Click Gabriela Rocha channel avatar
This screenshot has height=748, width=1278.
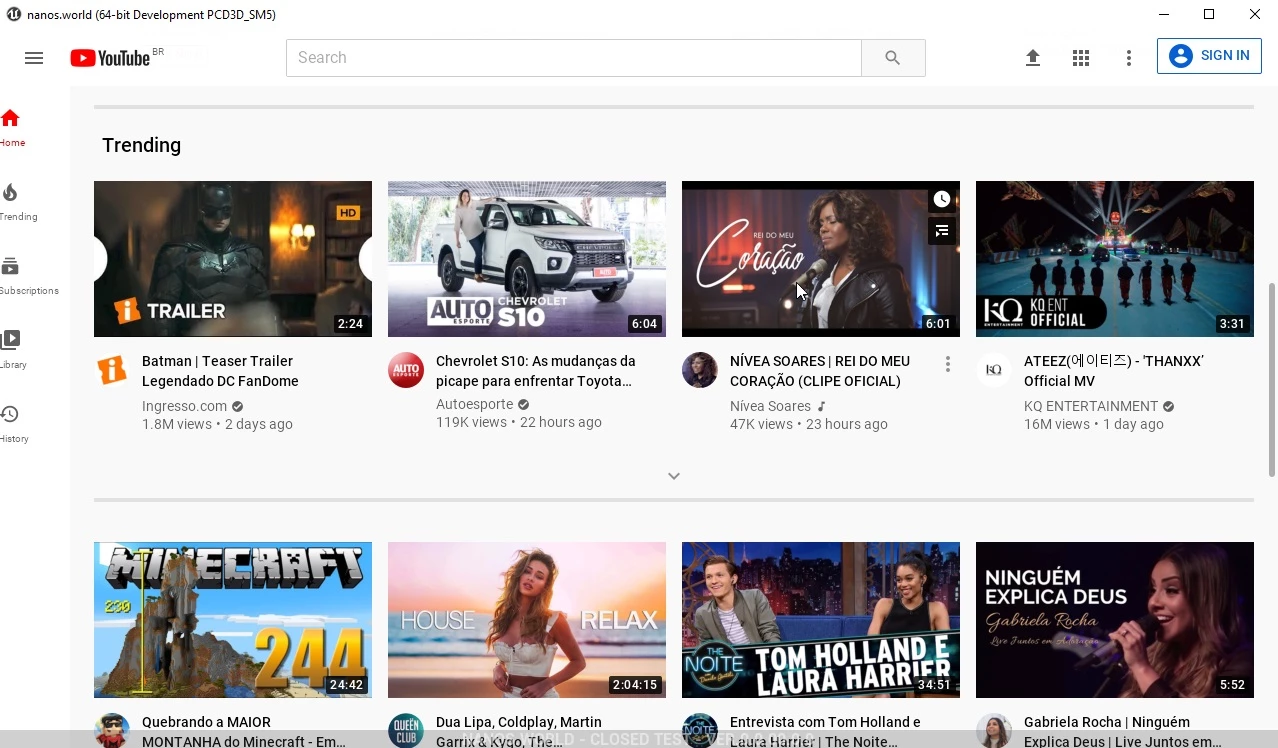tap(994, 730)
